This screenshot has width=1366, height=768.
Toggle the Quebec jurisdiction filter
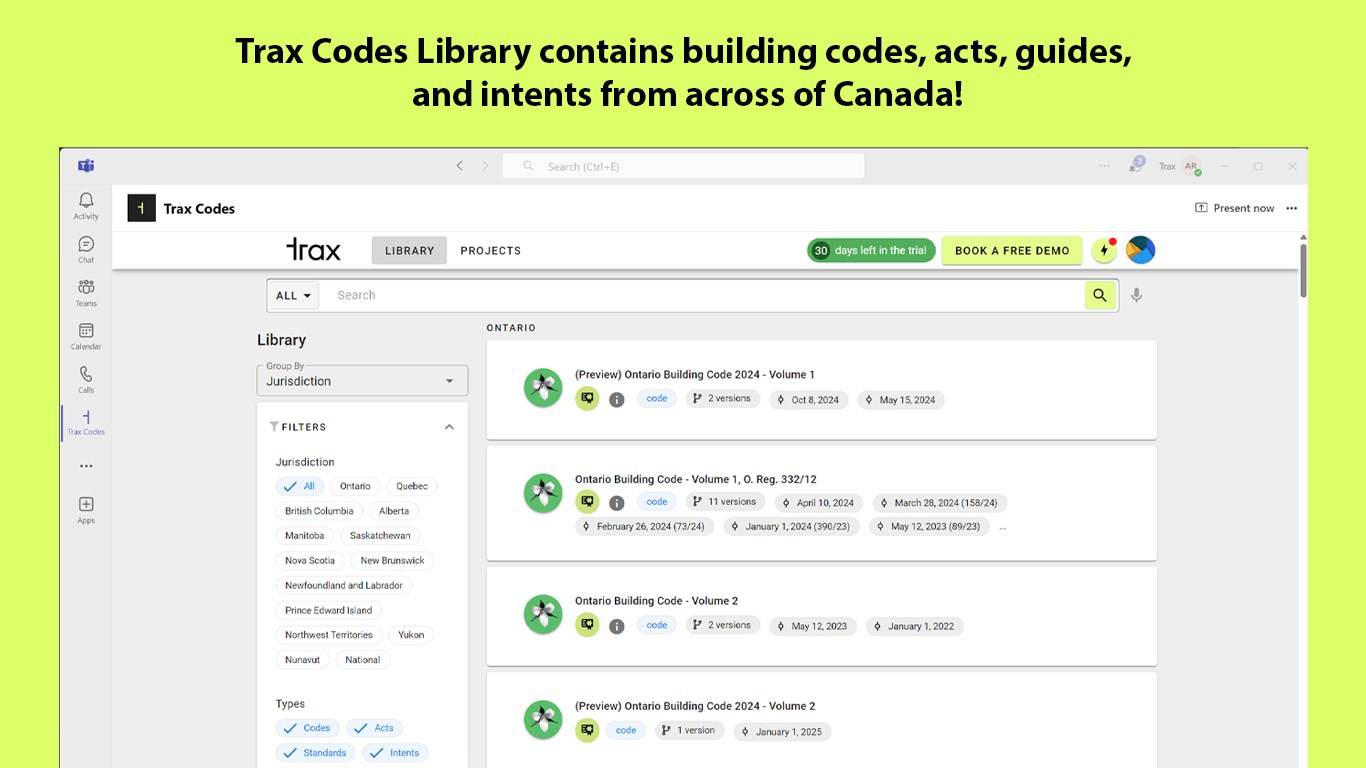tap(412, 486)
